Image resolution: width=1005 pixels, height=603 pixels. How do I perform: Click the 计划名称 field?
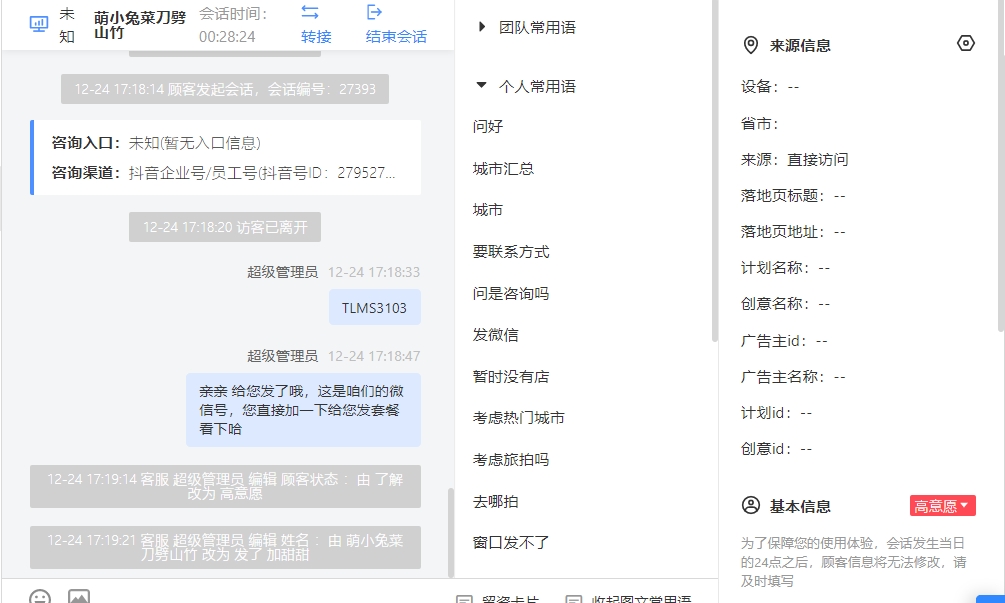point(786,268)
